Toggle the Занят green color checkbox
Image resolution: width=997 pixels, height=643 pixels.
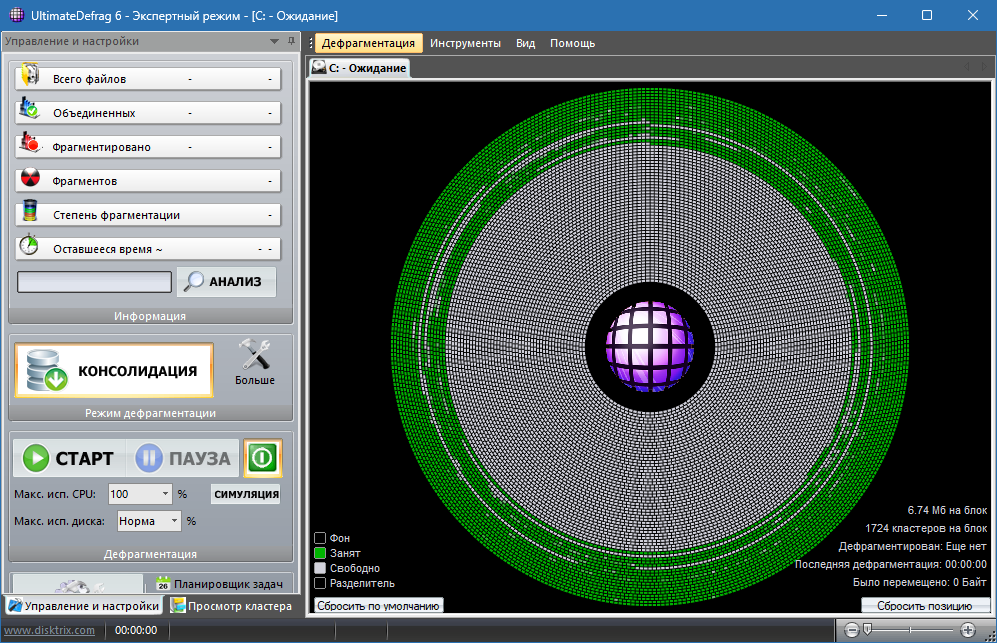pyautogui.click(x=320, y=553)
